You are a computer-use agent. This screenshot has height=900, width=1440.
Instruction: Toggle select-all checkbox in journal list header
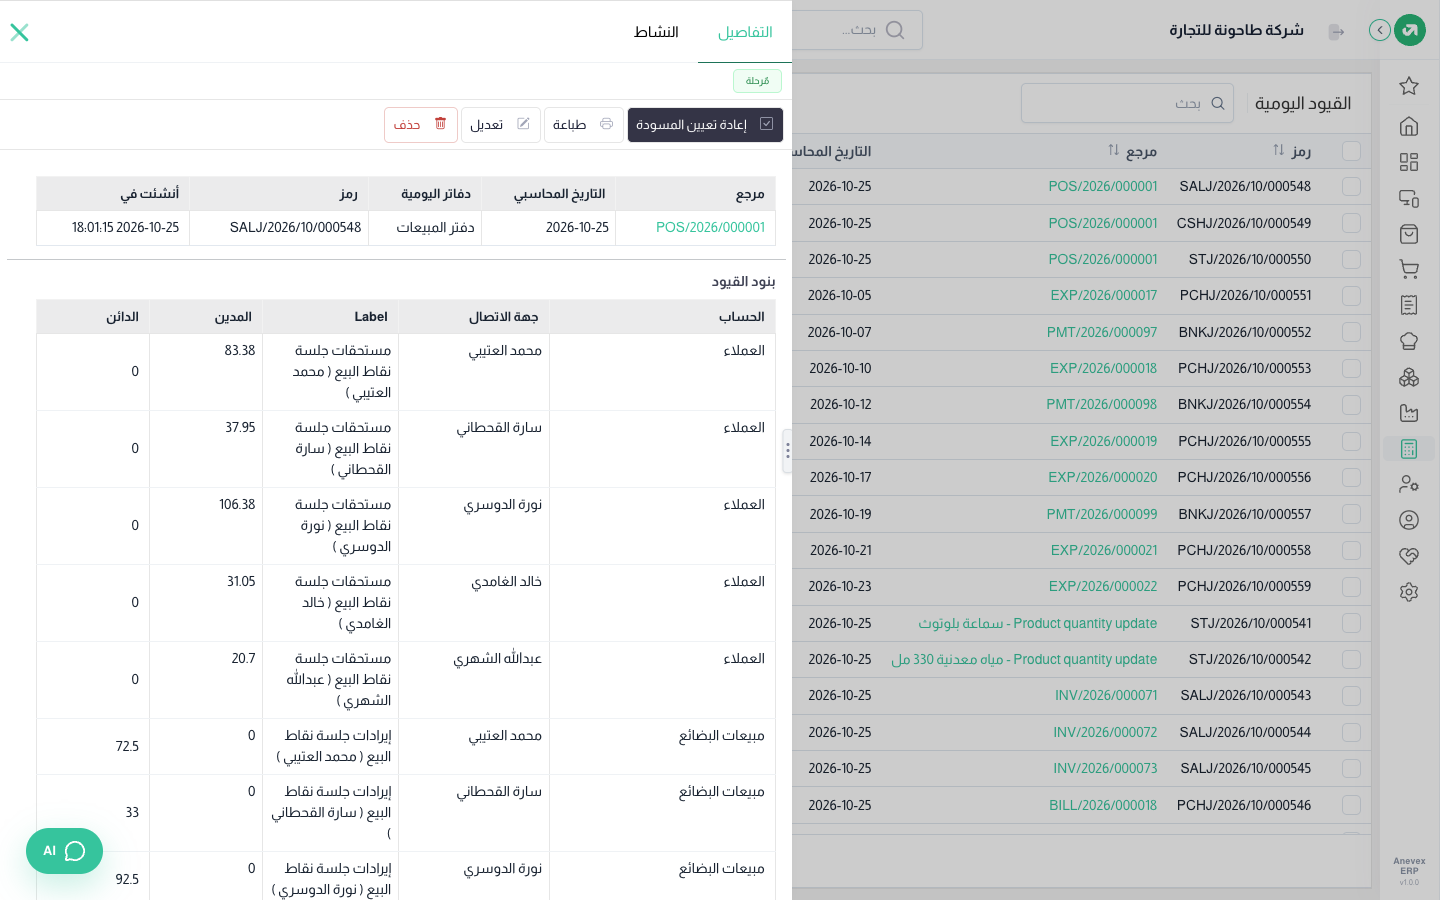point(1351,151)
